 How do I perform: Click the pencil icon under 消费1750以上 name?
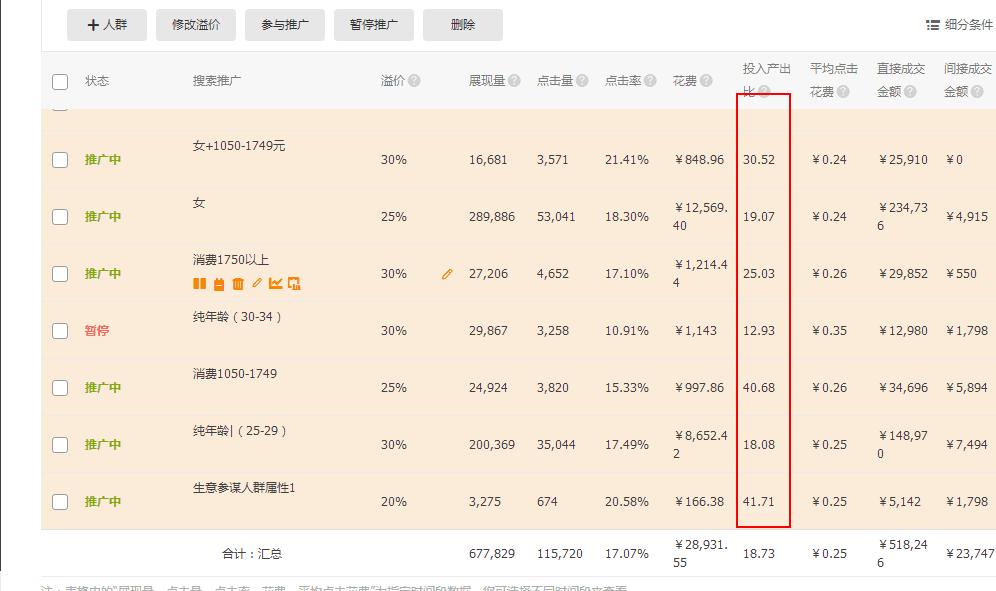(257, 284)
